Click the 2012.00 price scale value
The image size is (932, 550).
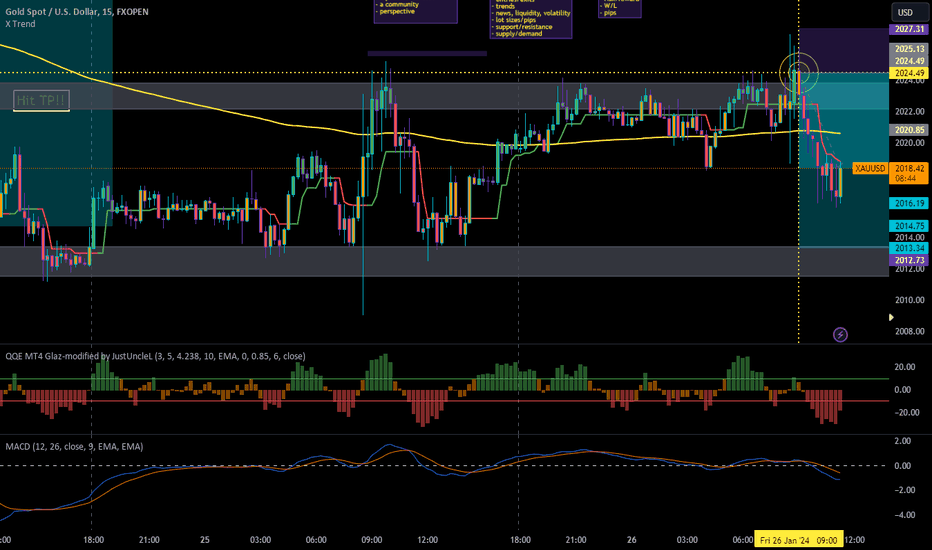pyautogui.click(x=909, y=269)
